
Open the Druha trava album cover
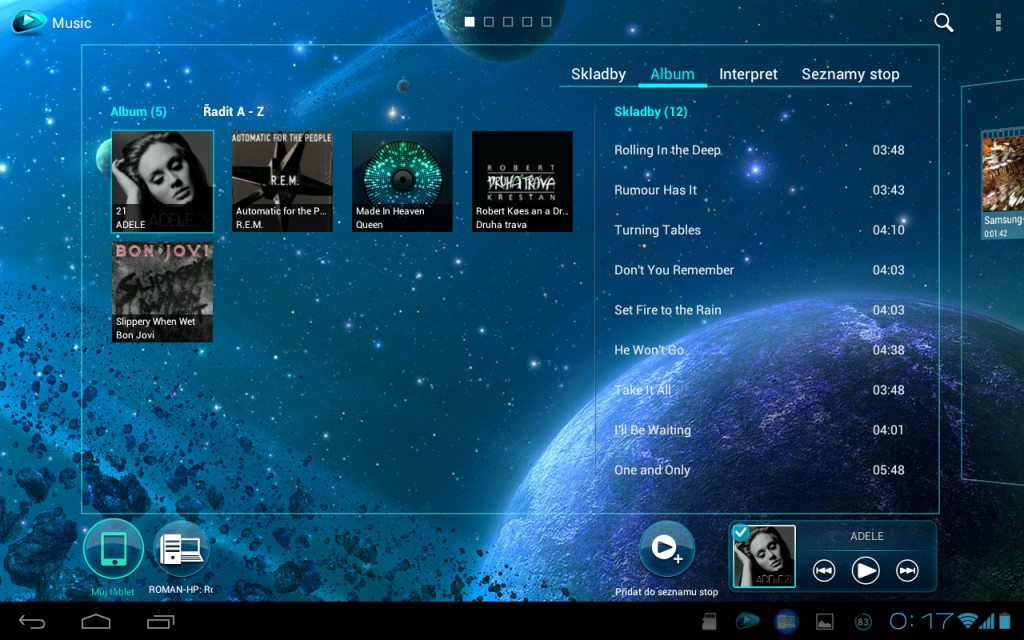coord(522,182)
